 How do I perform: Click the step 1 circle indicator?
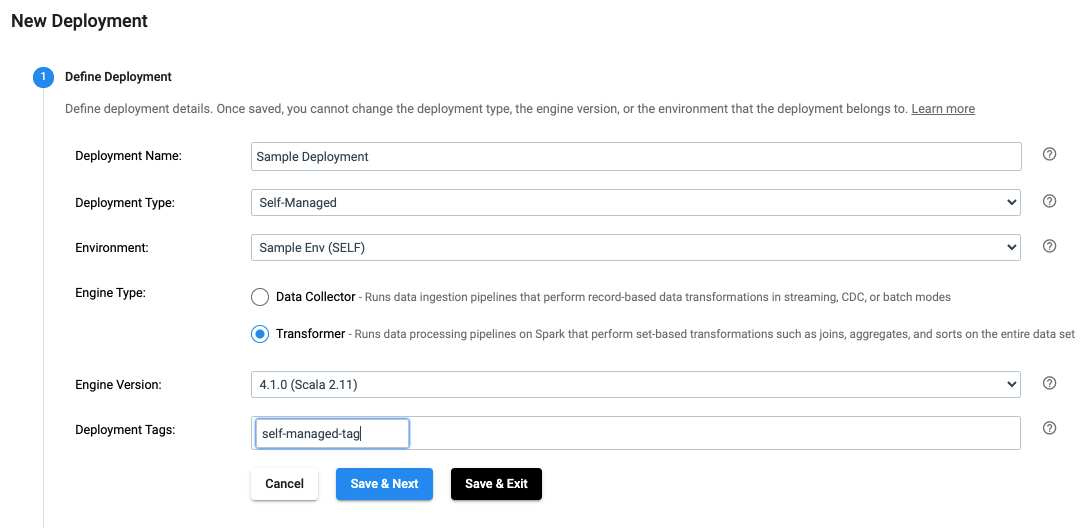pos(43,77)
